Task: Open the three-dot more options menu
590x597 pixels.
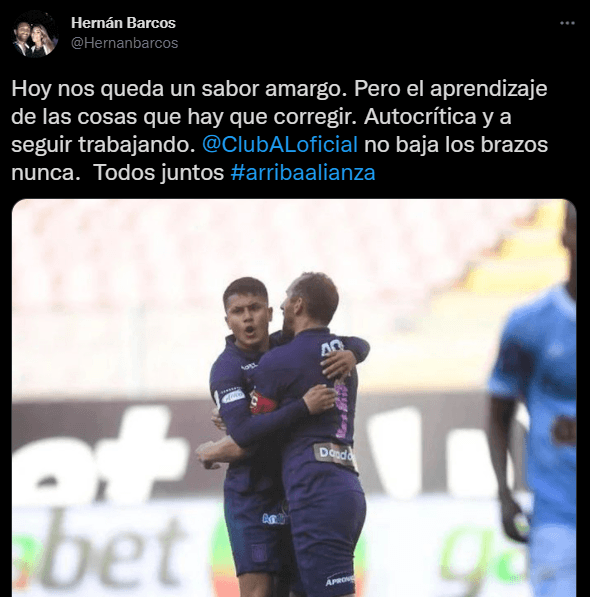Action: [567, 23]
